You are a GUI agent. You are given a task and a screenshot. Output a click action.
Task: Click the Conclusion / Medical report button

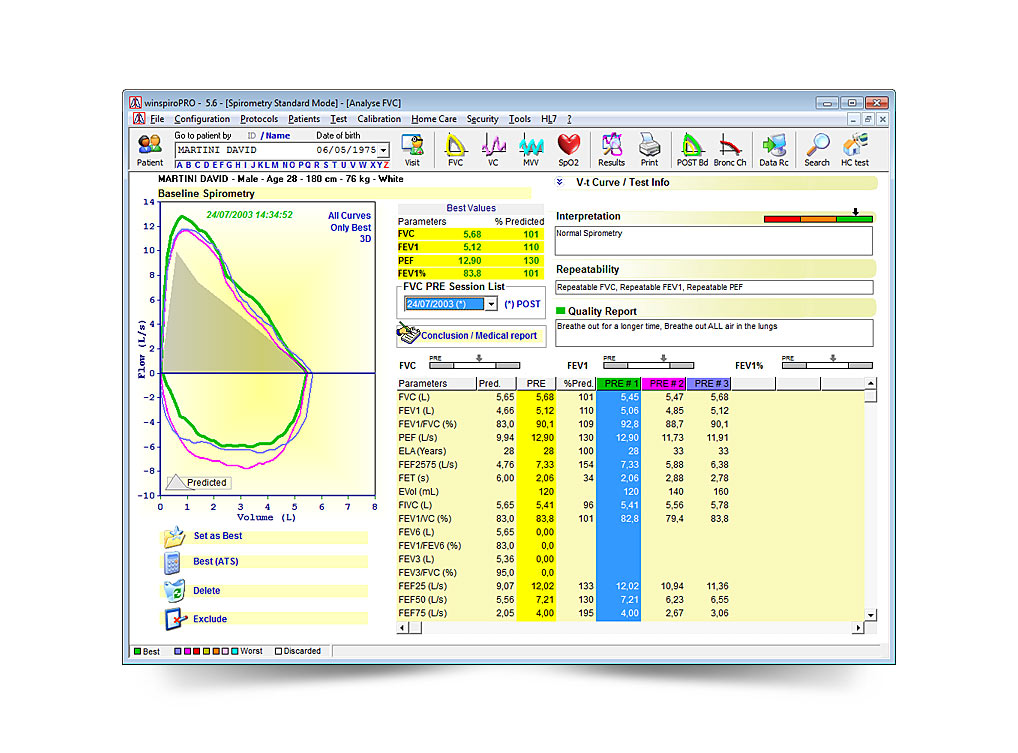pyautogui.click(x=469, y=335)
